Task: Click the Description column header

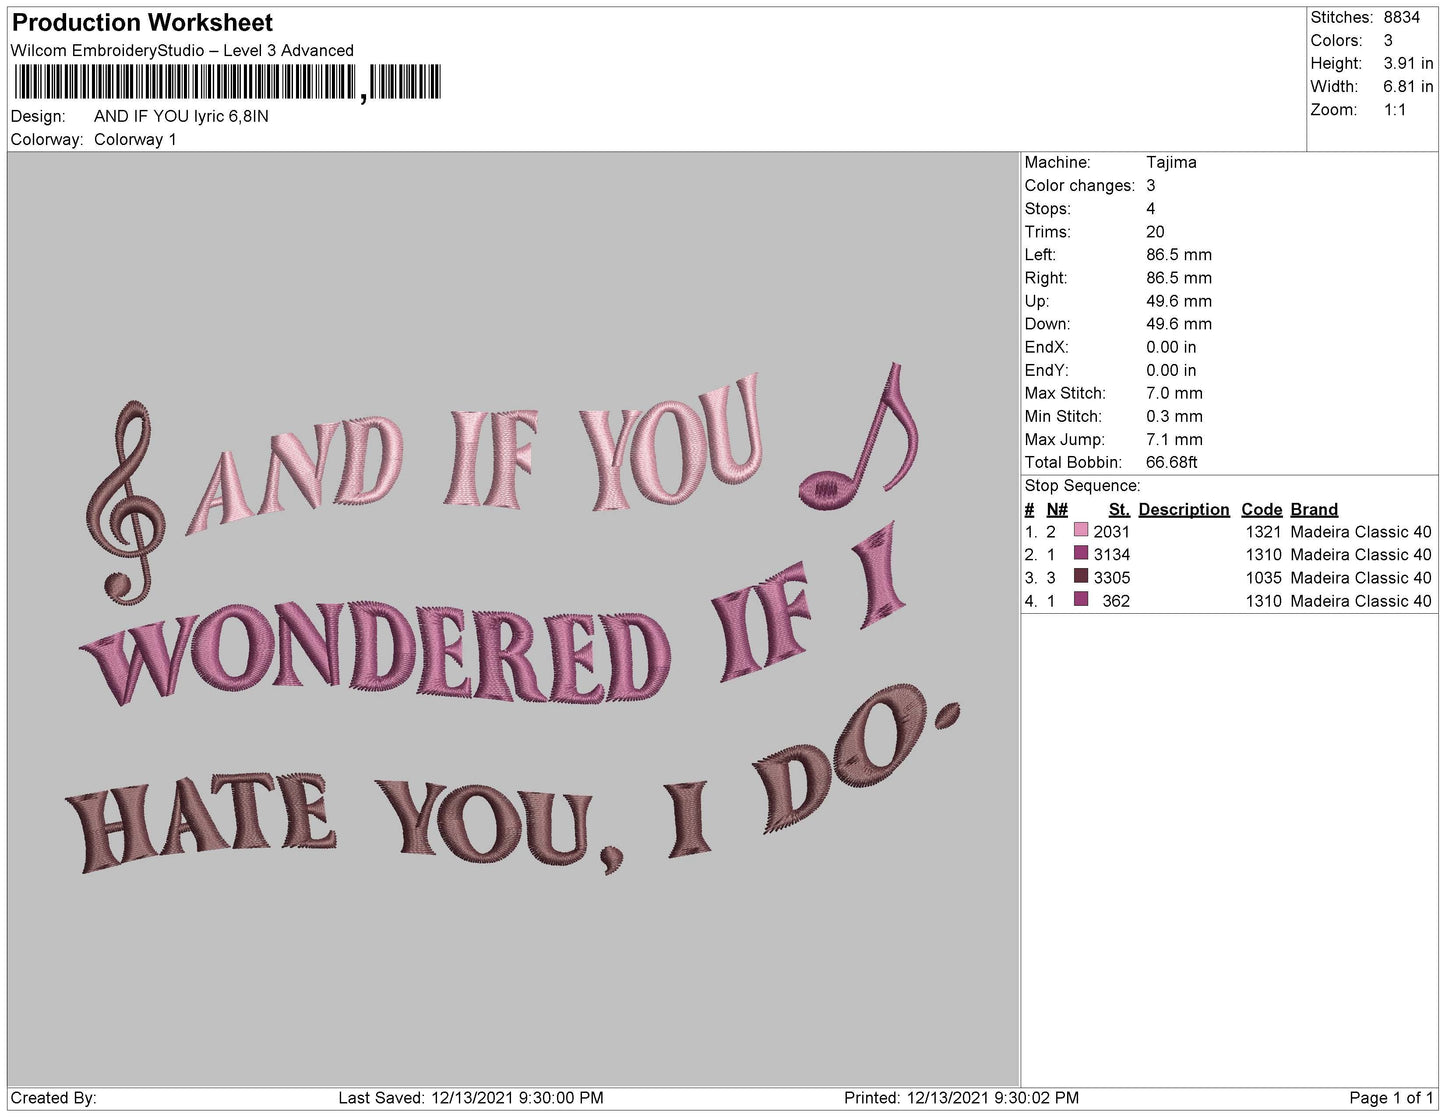Action: [1184, 509]
